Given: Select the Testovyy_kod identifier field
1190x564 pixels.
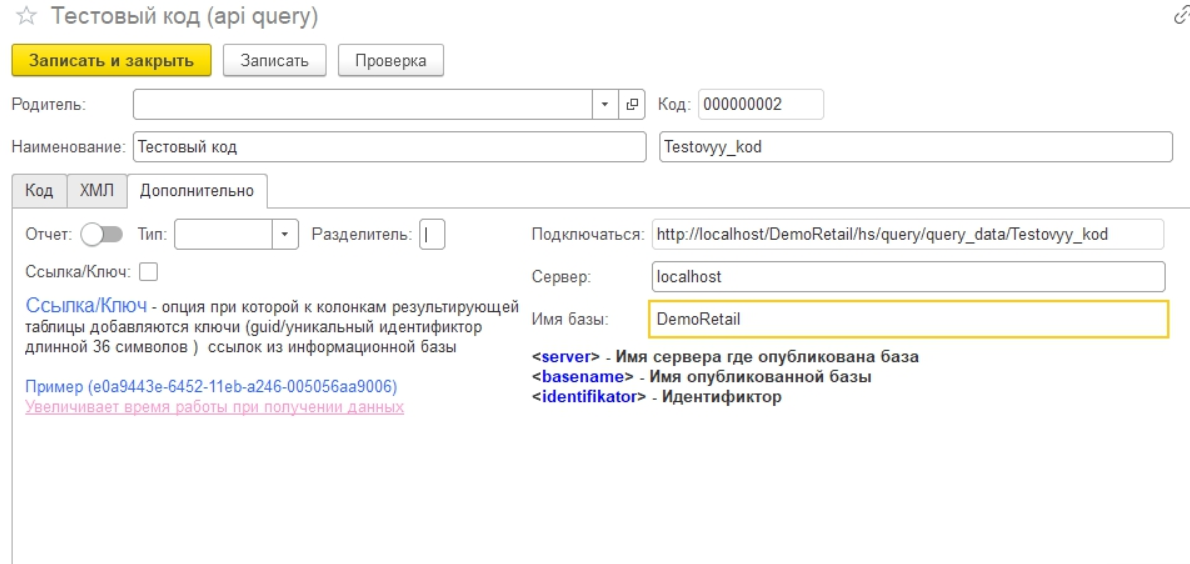Looking at the screenshot, I should click(x=915, y=146).
